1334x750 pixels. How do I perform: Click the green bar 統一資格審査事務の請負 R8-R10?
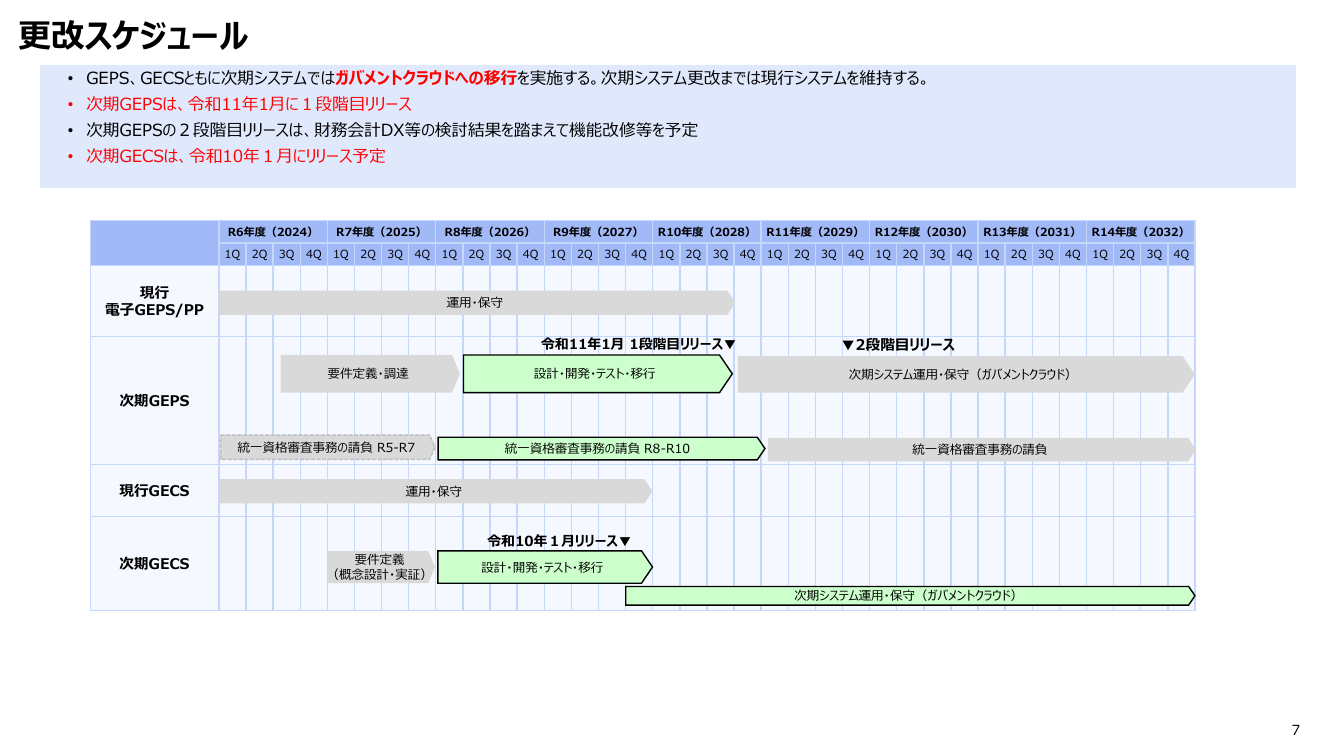pos(600,449)
